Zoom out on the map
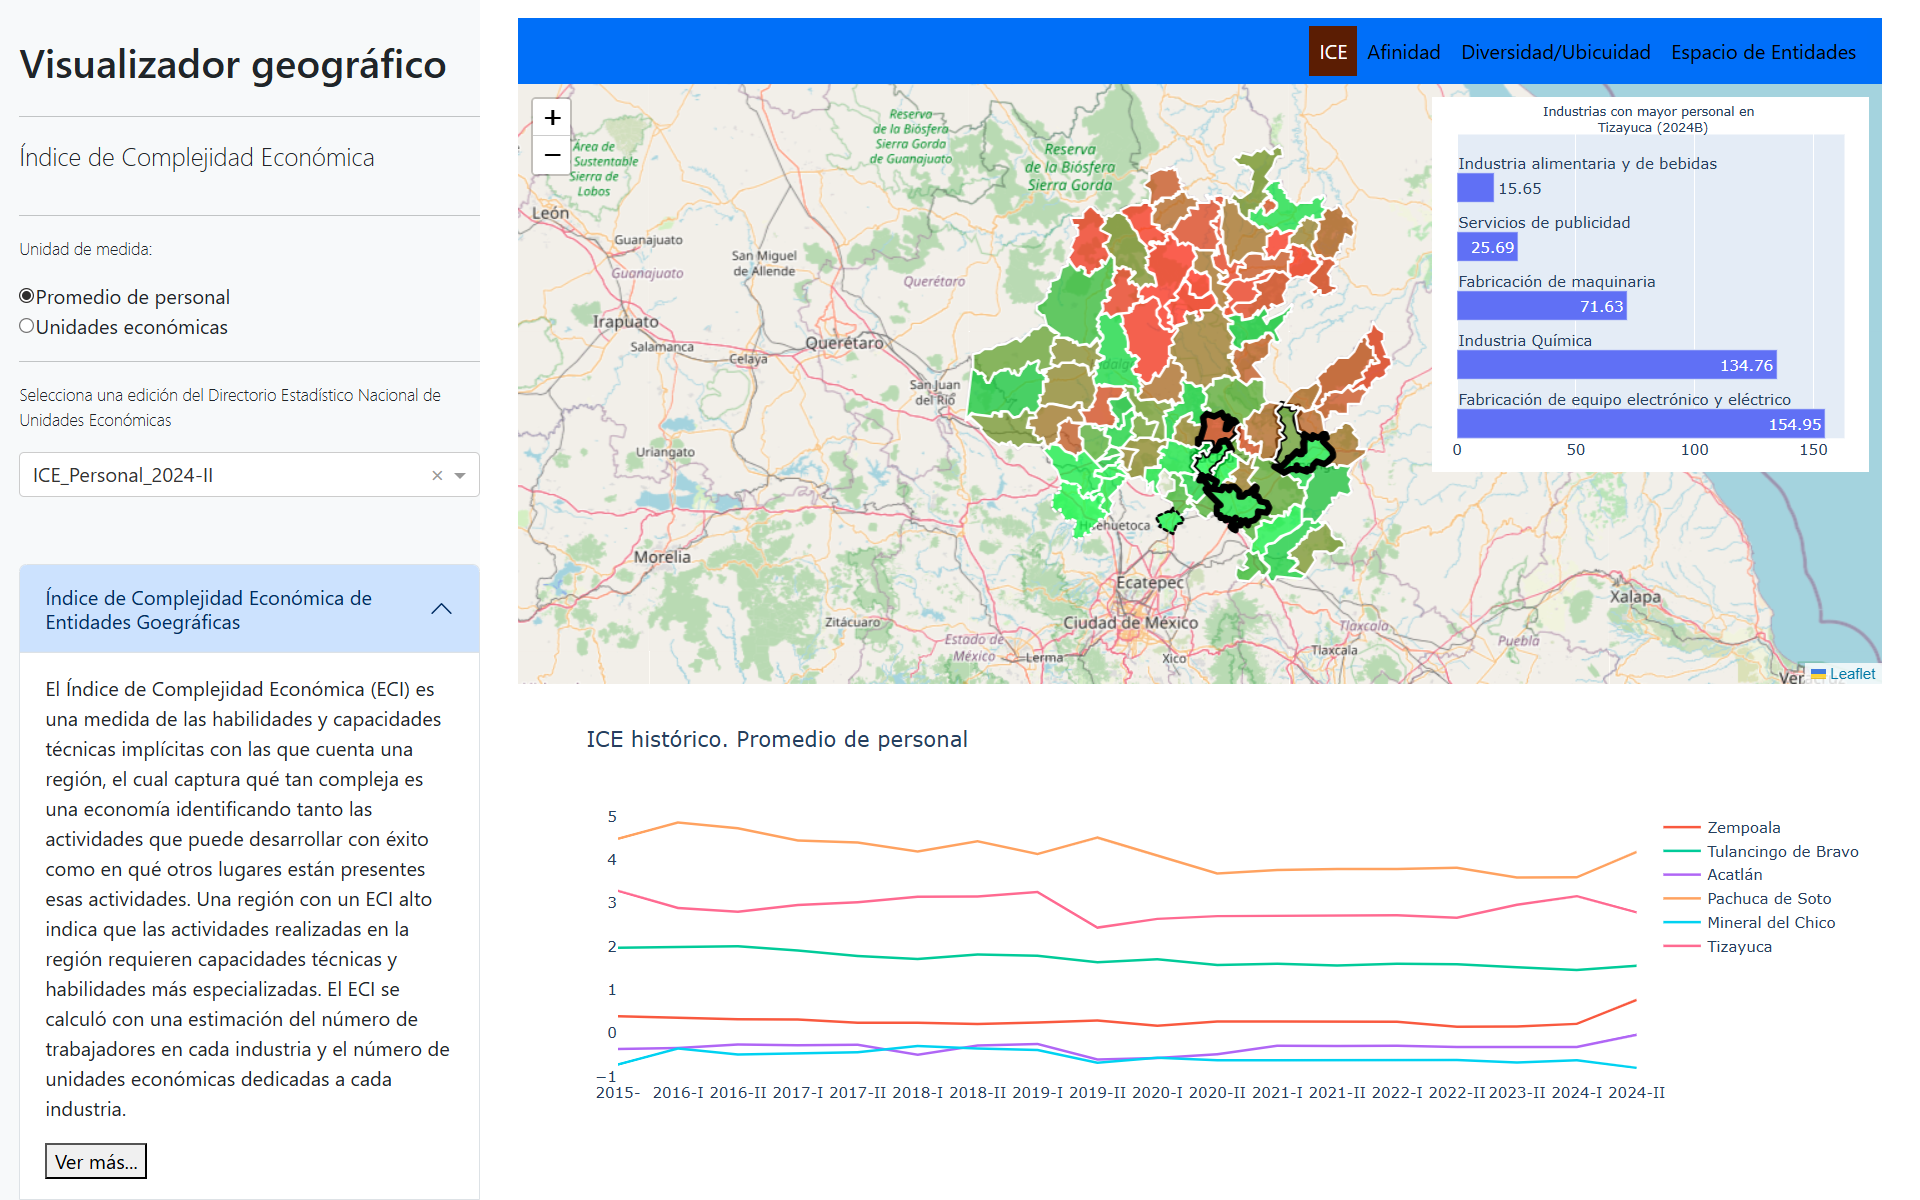This screenshot has width=1920, height=1200. 552,156
